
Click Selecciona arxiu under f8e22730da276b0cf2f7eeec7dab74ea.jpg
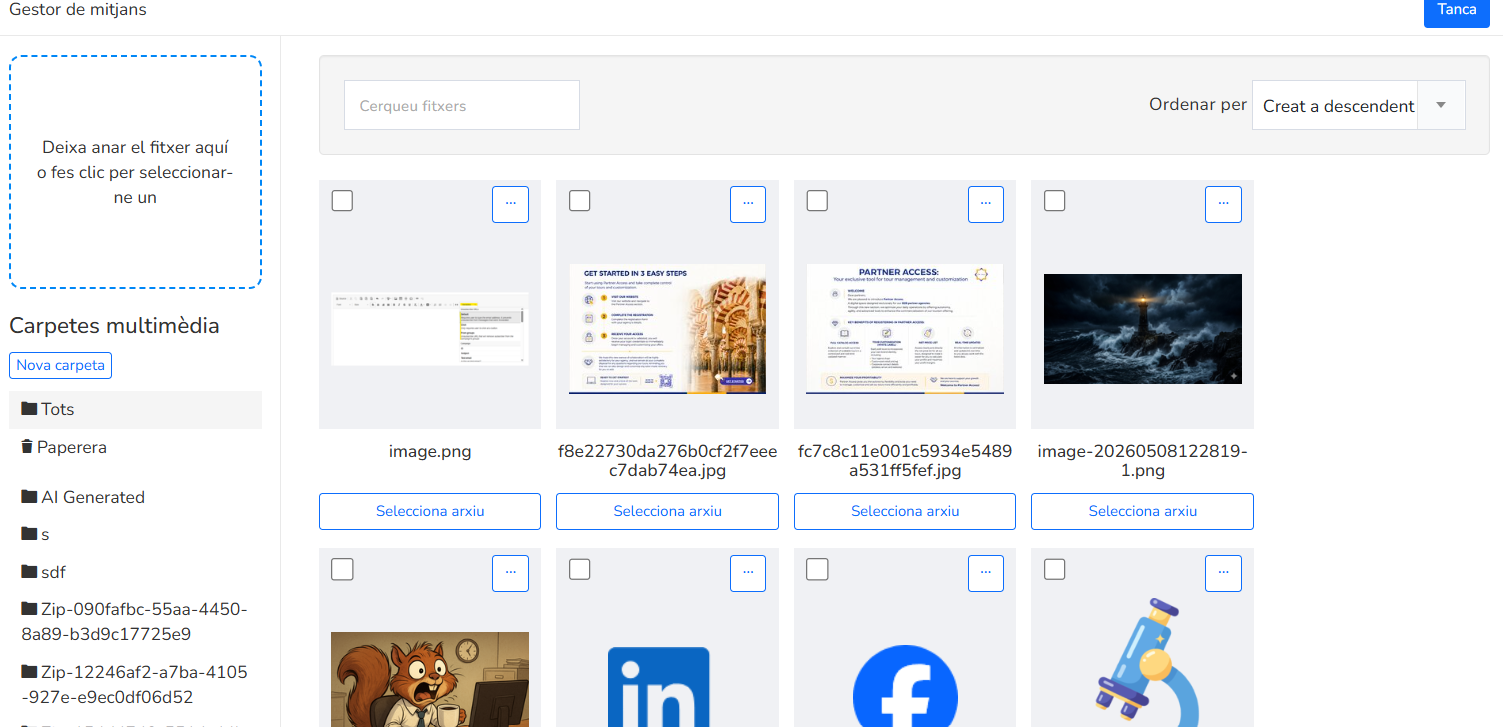tap(667, 511)
